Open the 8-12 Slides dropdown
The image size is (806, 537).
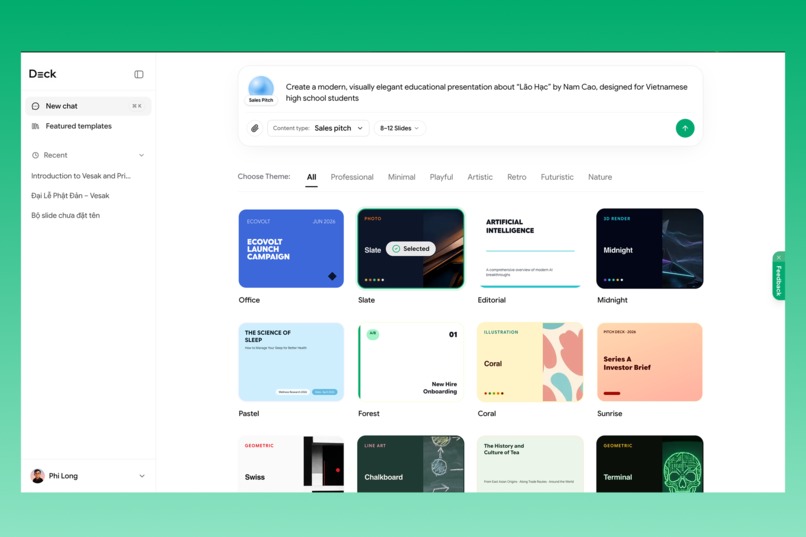click(399, 128)
